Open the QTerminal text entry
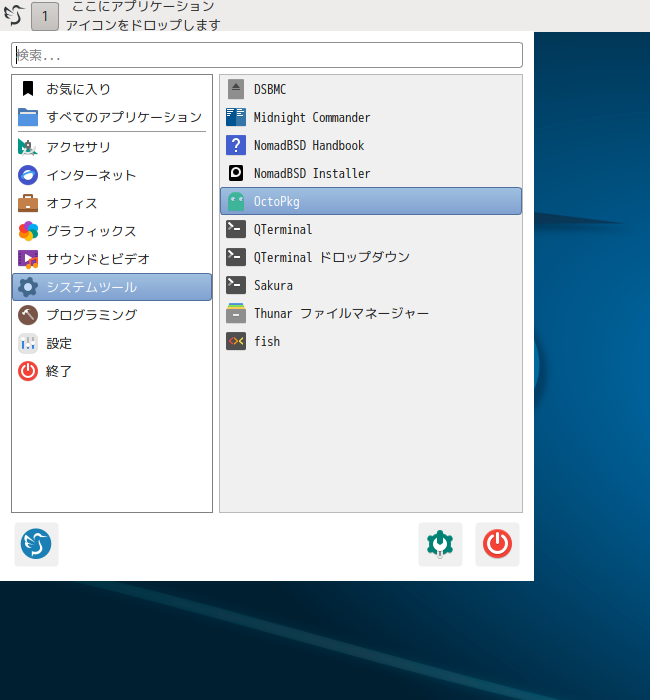650x700 pixels. (283, 229)
